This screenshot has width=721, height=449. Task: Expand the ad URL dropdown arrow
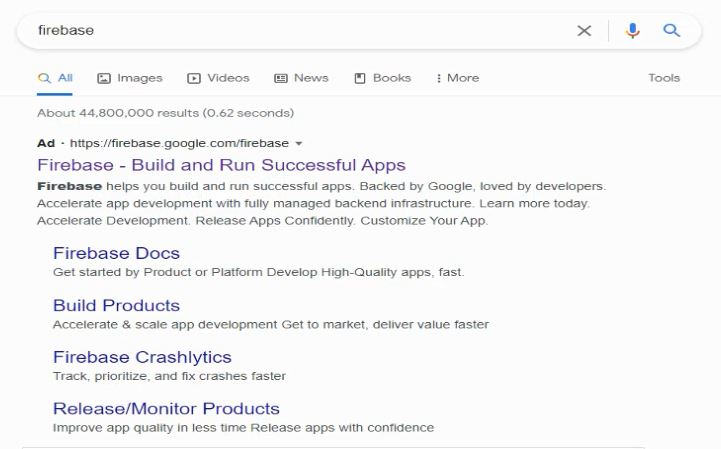pyautogui.click(x=299, y=144)
